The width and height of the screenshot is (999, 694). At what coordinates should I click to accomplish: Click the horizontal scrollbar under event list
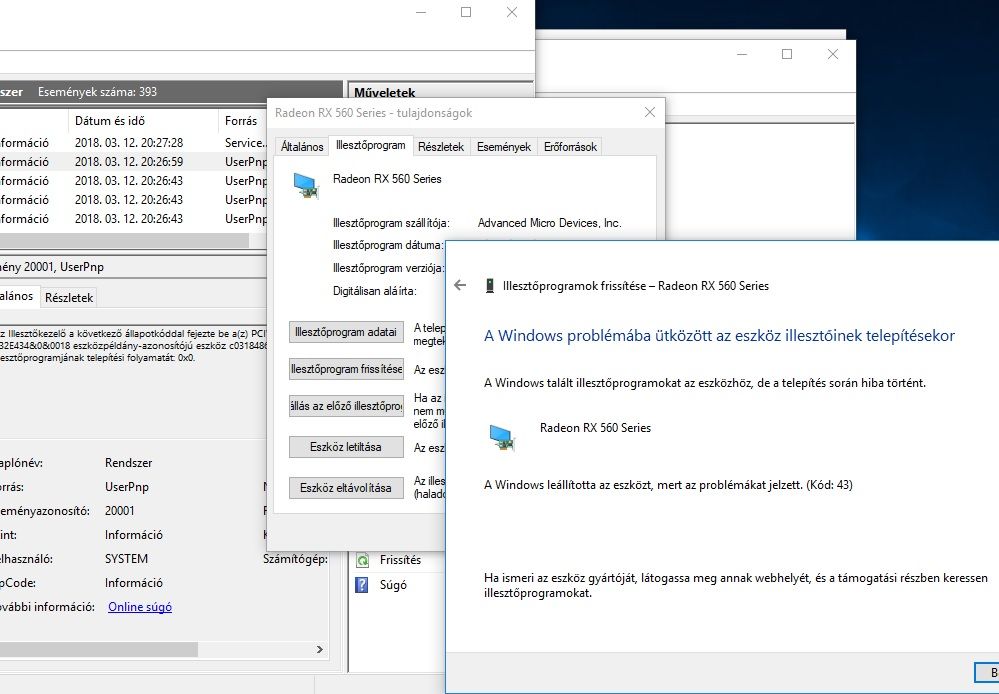click(x=124, y=241)
